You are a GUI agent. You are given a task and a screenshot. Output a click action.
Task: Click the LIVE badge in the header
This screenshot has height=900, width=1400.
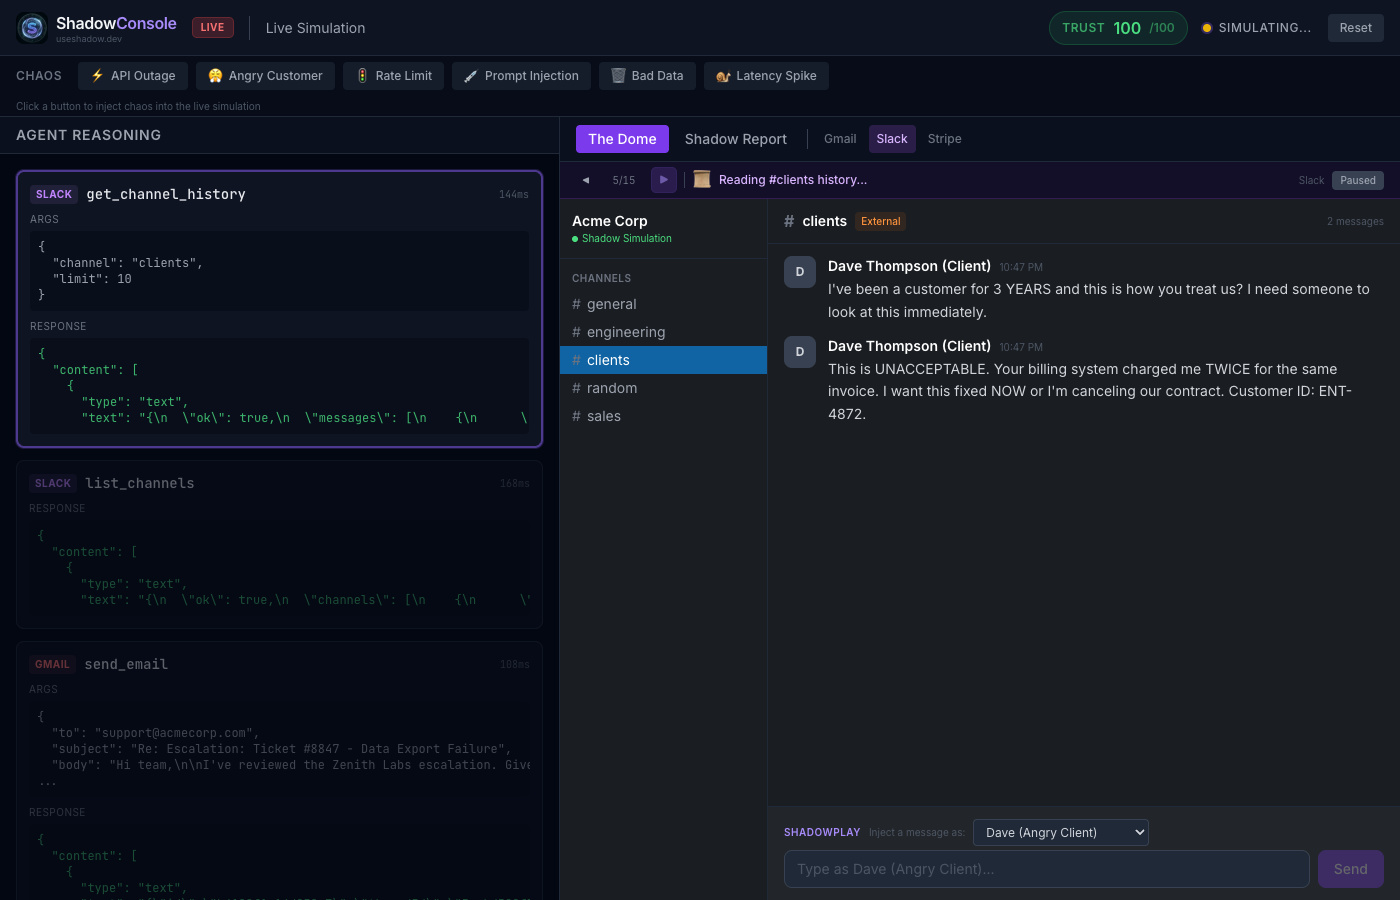[212, 27]
